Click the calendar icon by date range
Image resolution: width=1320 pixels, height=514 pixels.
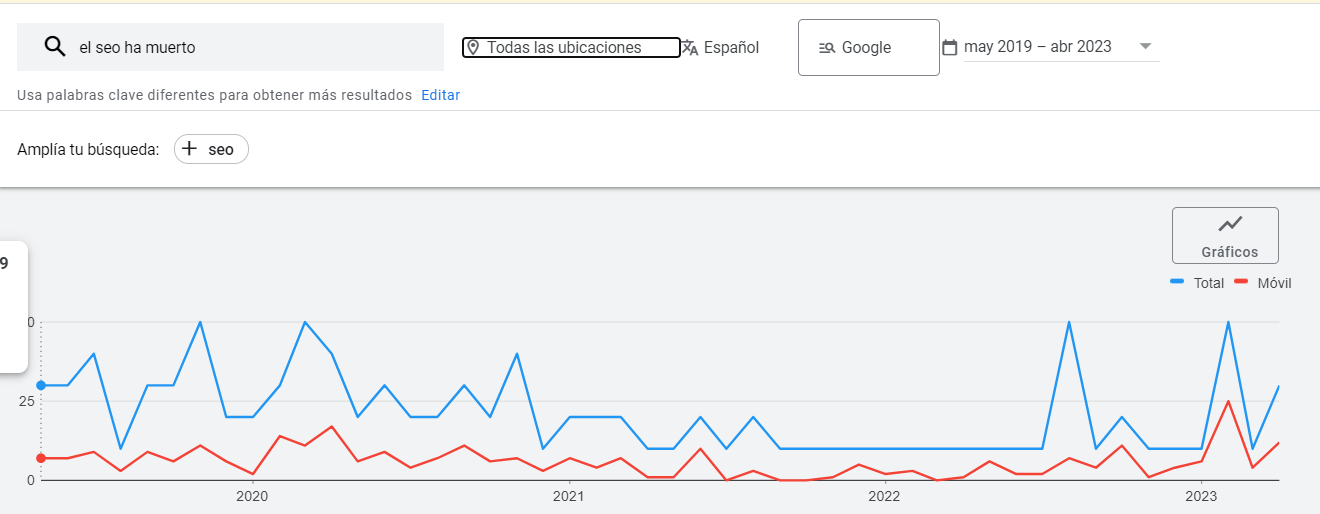[950, 47]
